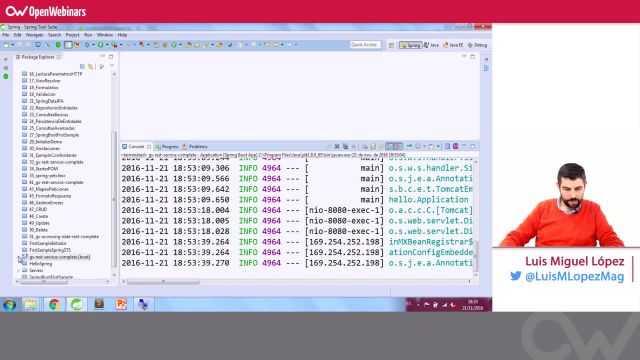Open the Package Explorer view menu arrow
640x360 pixels.
click(x=112, y=66)
